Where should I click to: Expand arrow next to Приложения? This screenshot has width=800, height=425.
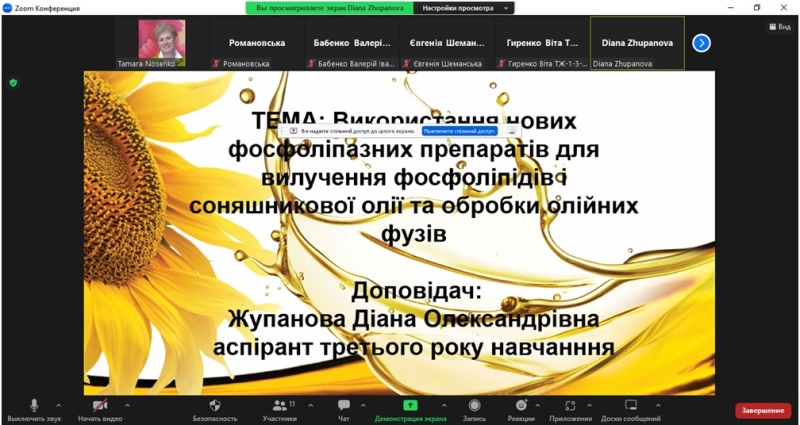590,406
